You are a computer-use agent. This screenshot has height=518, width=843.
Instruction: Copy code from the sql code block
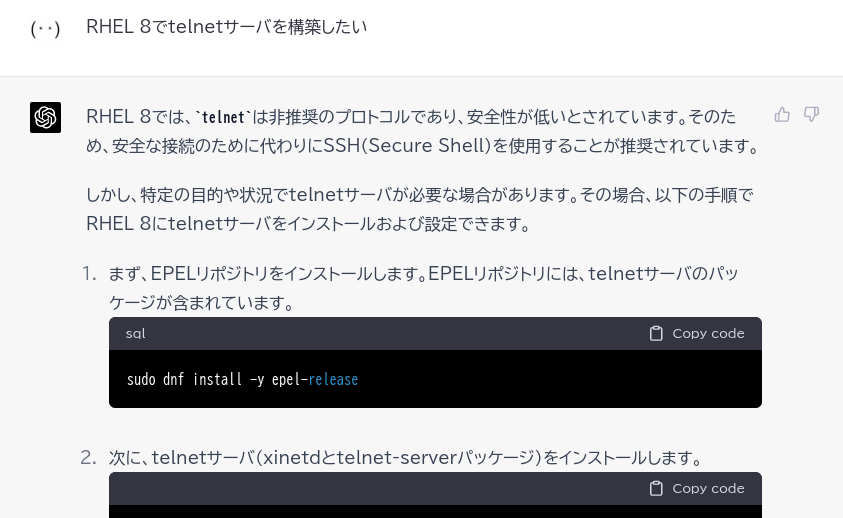pyautogui.click(x=697, y=333)
